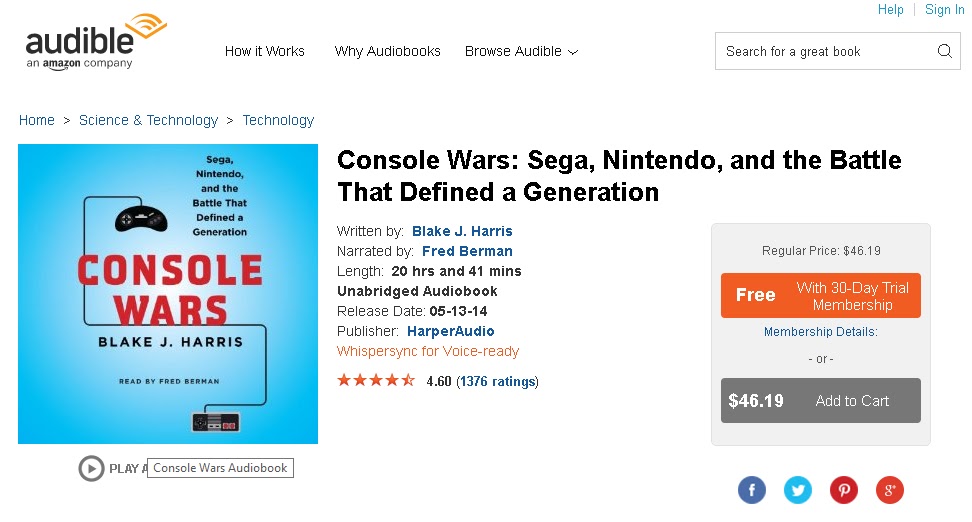Share on Facebook
This screenshot has height=522, width=972.
point(752,490)
